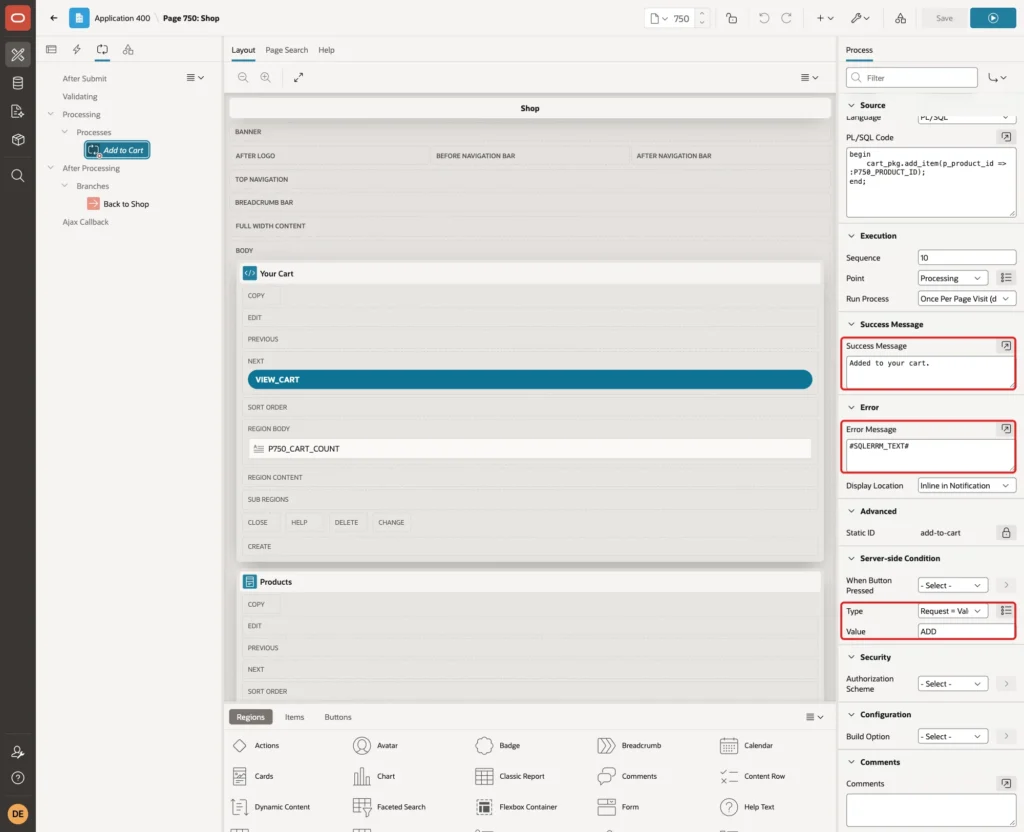Open the DE user account avatar
1024x832 pixels.
(18, 814)
